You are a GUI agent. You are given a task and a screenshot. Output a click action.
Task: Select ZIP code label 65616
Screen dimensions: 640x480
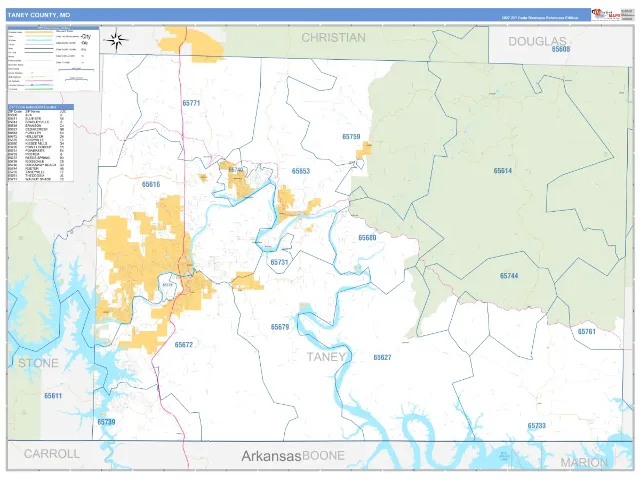click(151, 184)
